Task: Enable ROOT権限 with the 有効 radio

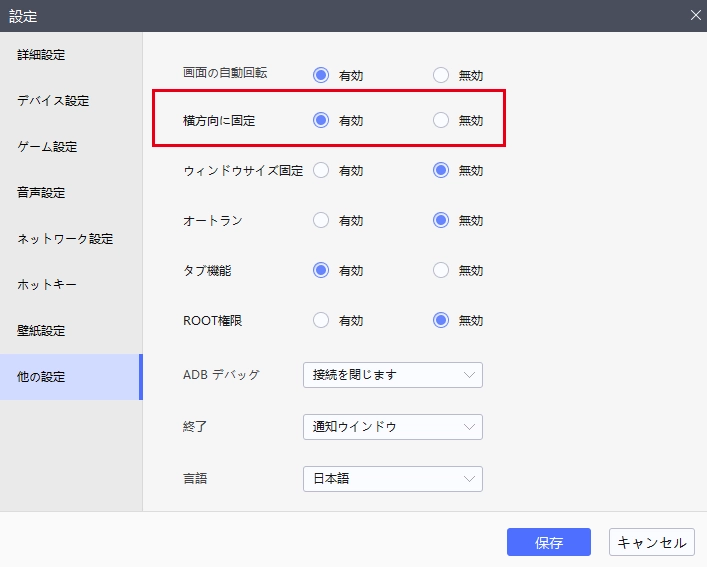Action: point(321,320)
